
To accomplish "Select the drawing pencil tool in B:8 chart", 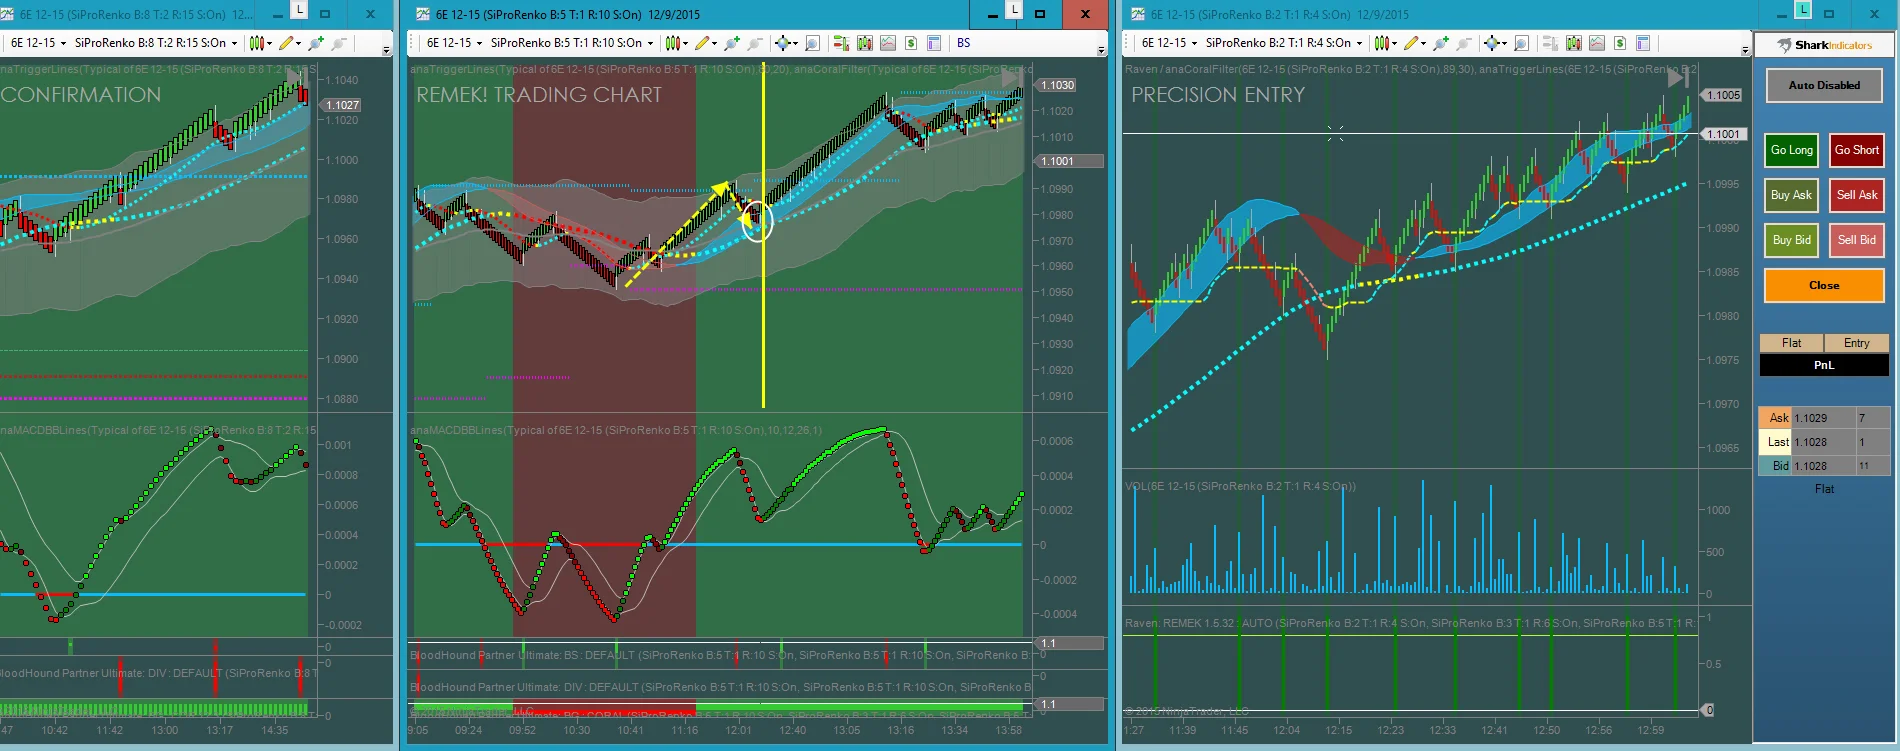I will click(288, 43).
